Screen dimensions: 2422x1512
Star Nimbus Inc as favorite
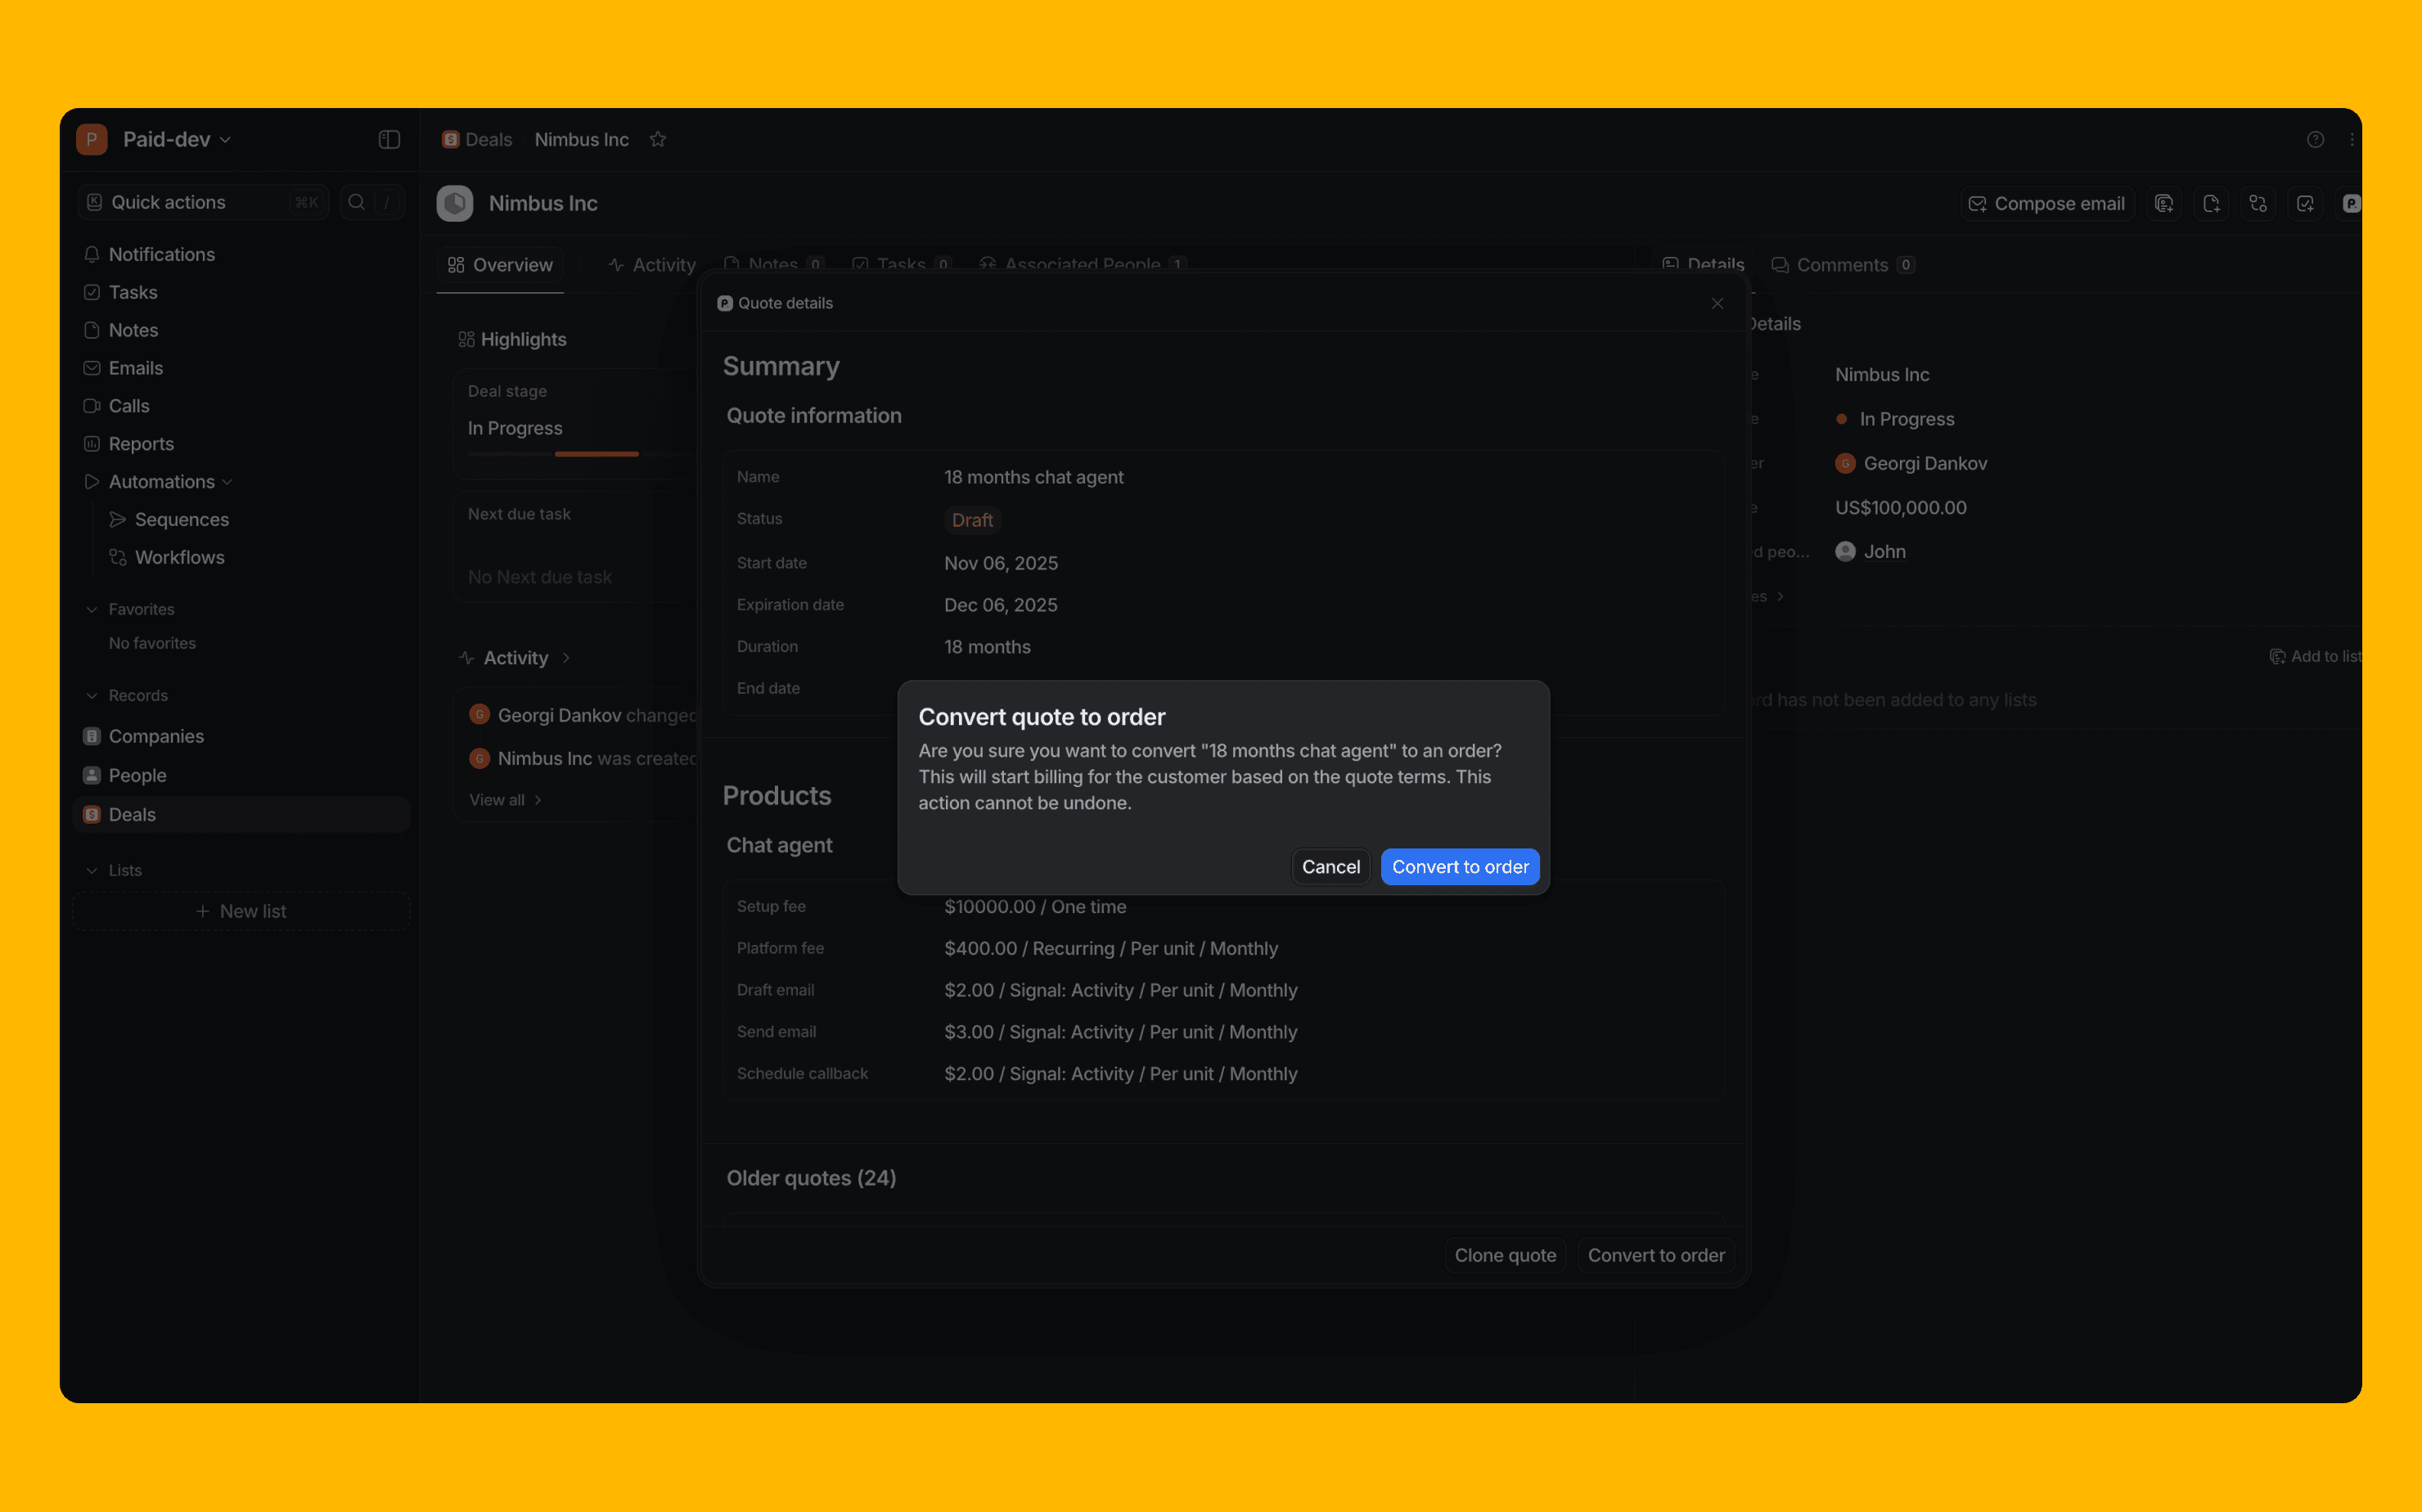click(x=658, y=140)
